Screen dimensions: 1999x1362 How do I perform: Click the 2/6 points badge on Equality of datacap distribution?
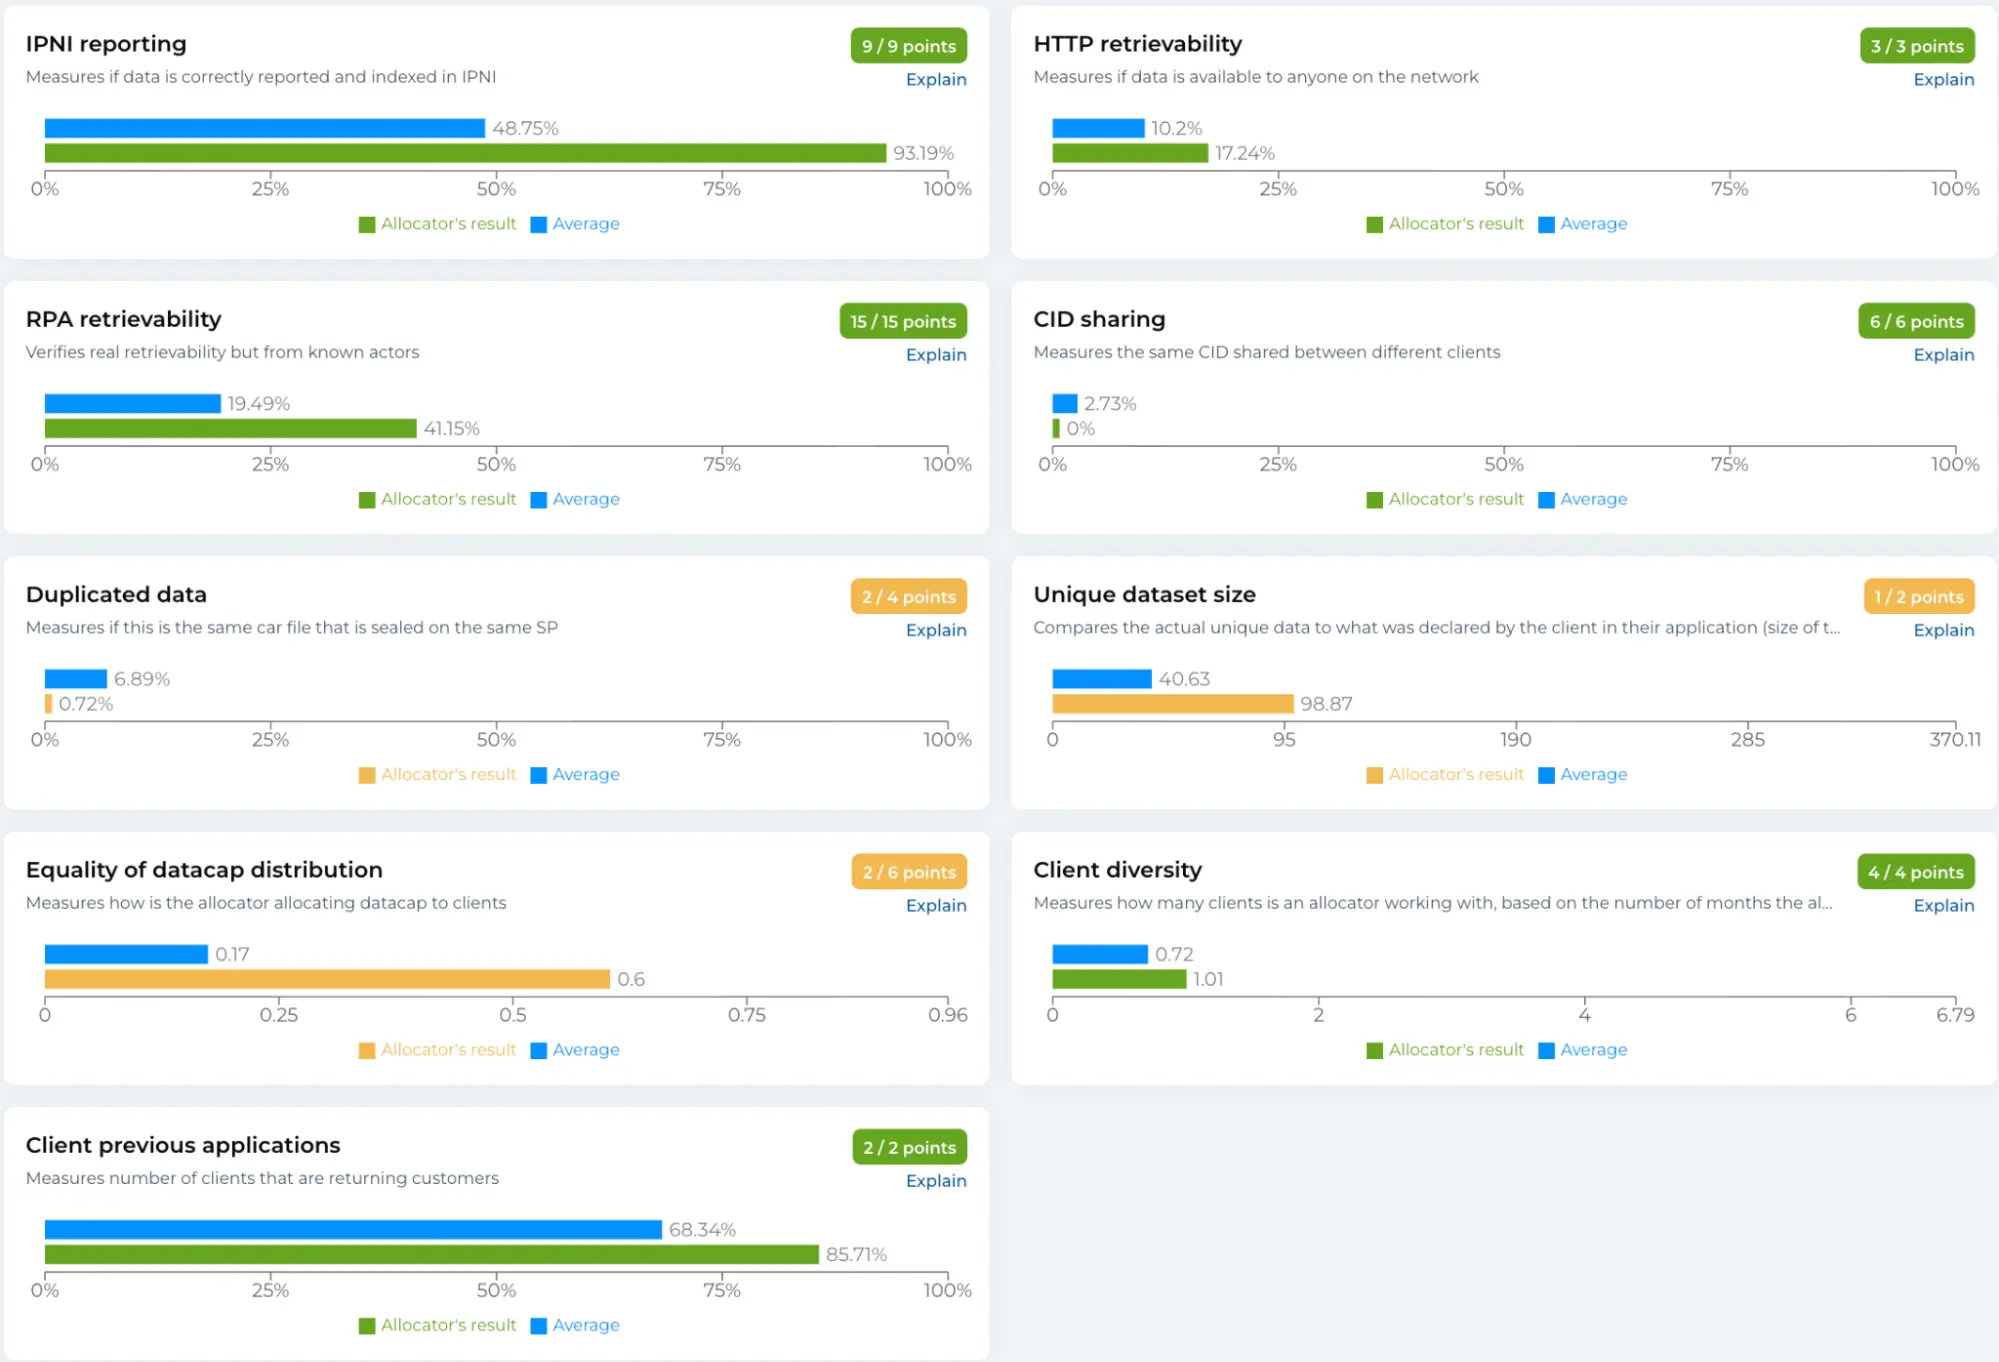(907, 871)
